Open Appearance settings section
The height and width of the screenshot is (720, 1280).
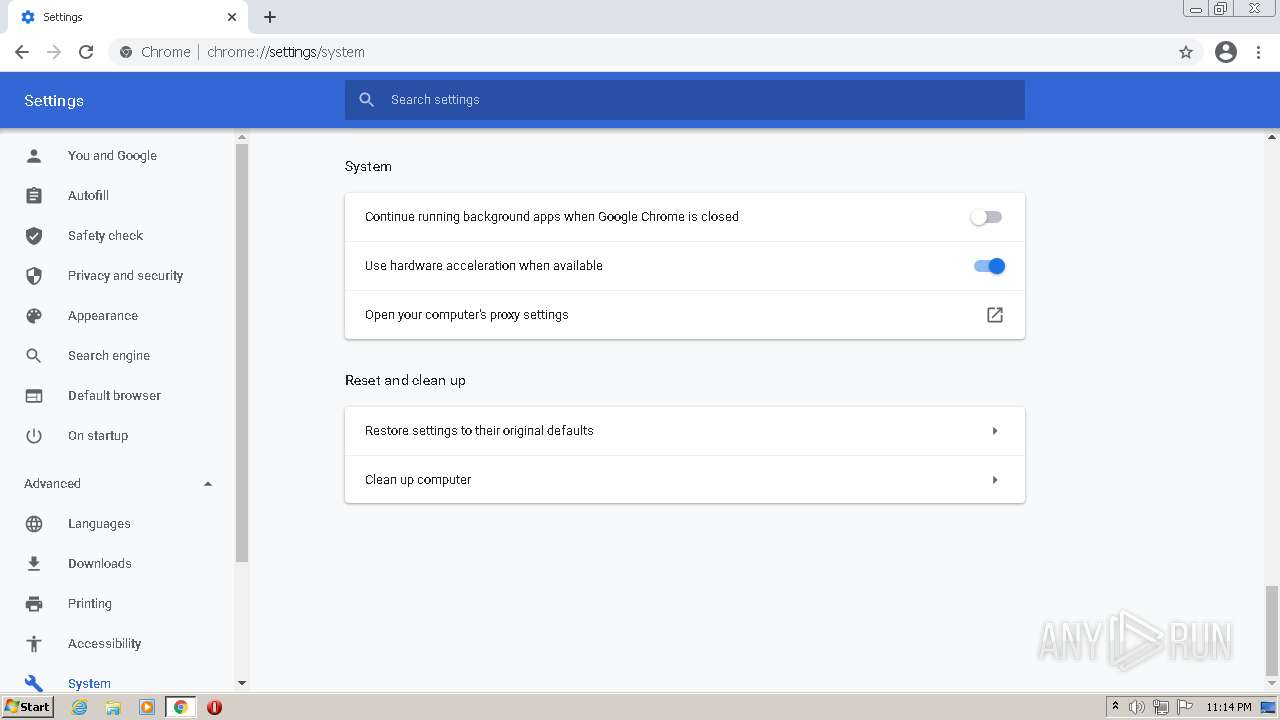pyautogui.click(x=103, y=316)
